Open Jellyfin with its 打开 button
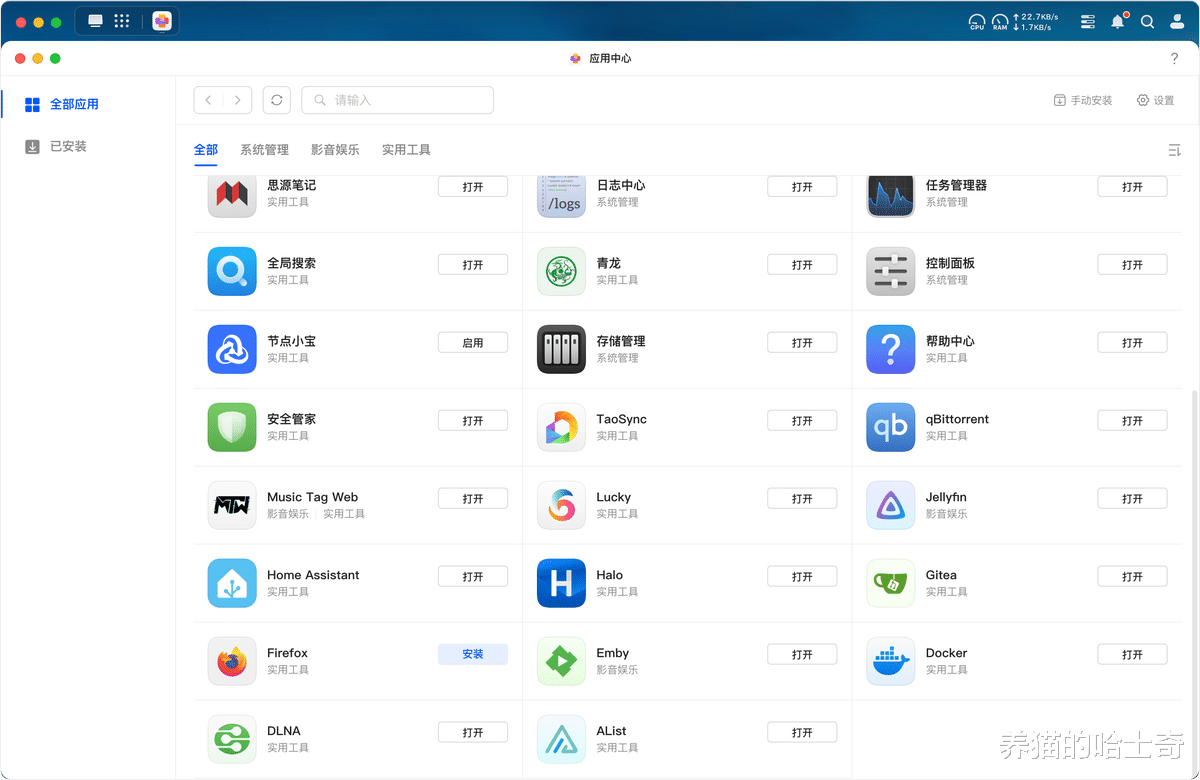The width and height of the screenshot is (1200, 780). tap(1132, 498)
